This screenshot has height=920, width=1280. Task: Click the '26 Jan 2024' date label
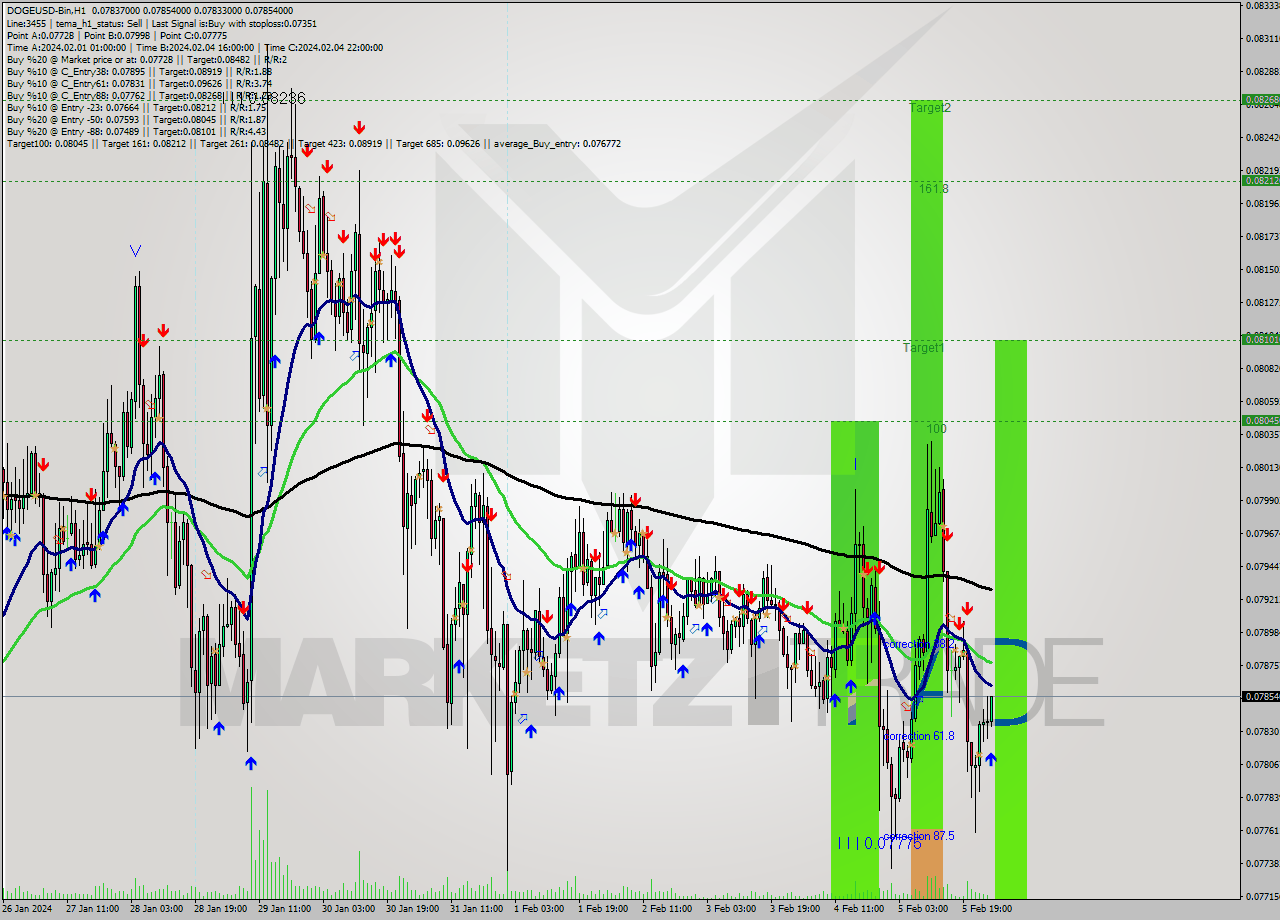pyautogui.click(x=26, y=908)
